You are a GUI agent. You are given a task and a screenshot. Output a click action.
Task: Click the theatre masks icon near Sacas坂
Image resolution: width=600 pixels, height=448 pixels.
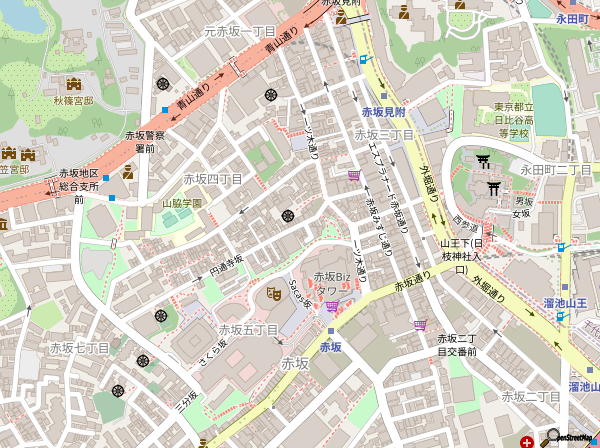click(272, 293)
